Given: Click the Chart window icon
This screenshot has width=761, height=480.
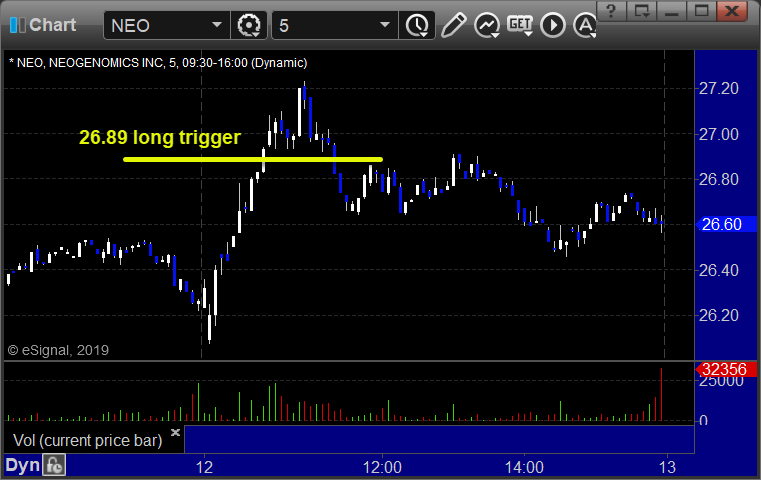Looking at the screenshot, I should tap(17, 25).
